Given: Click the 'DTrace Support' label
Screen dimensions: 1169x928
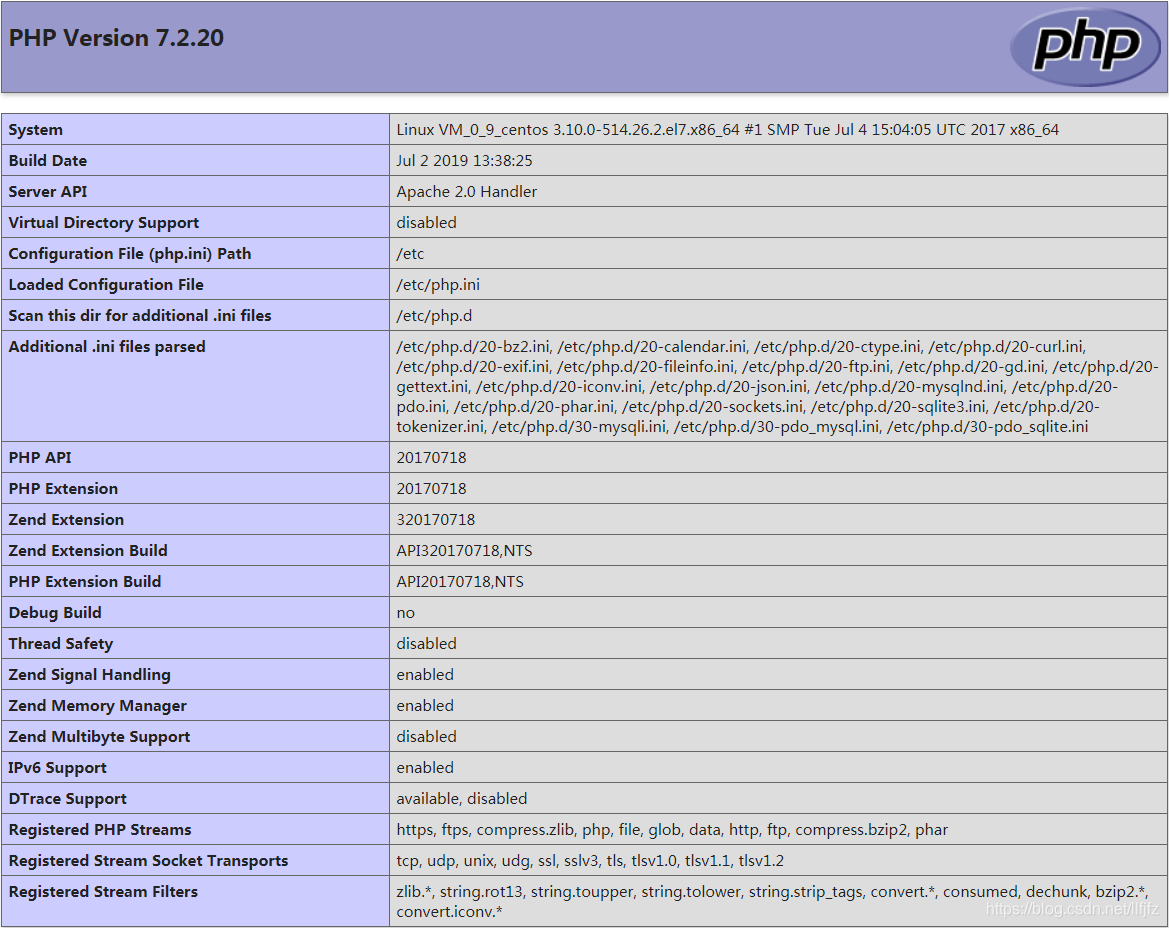Looking at the screenshot, I should point(68,798).
